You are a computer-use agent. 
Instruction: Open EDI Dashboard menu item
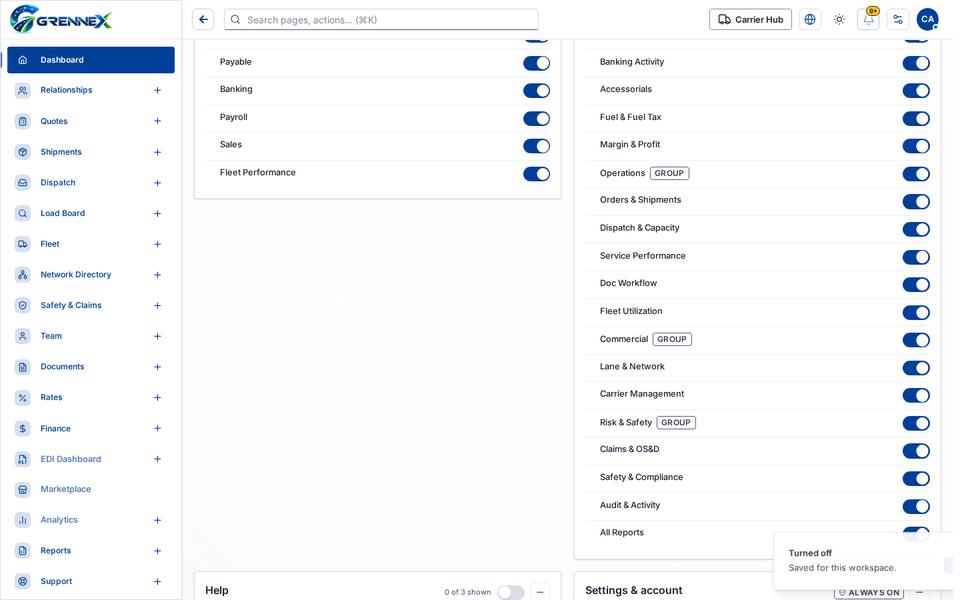click(91, 459)
